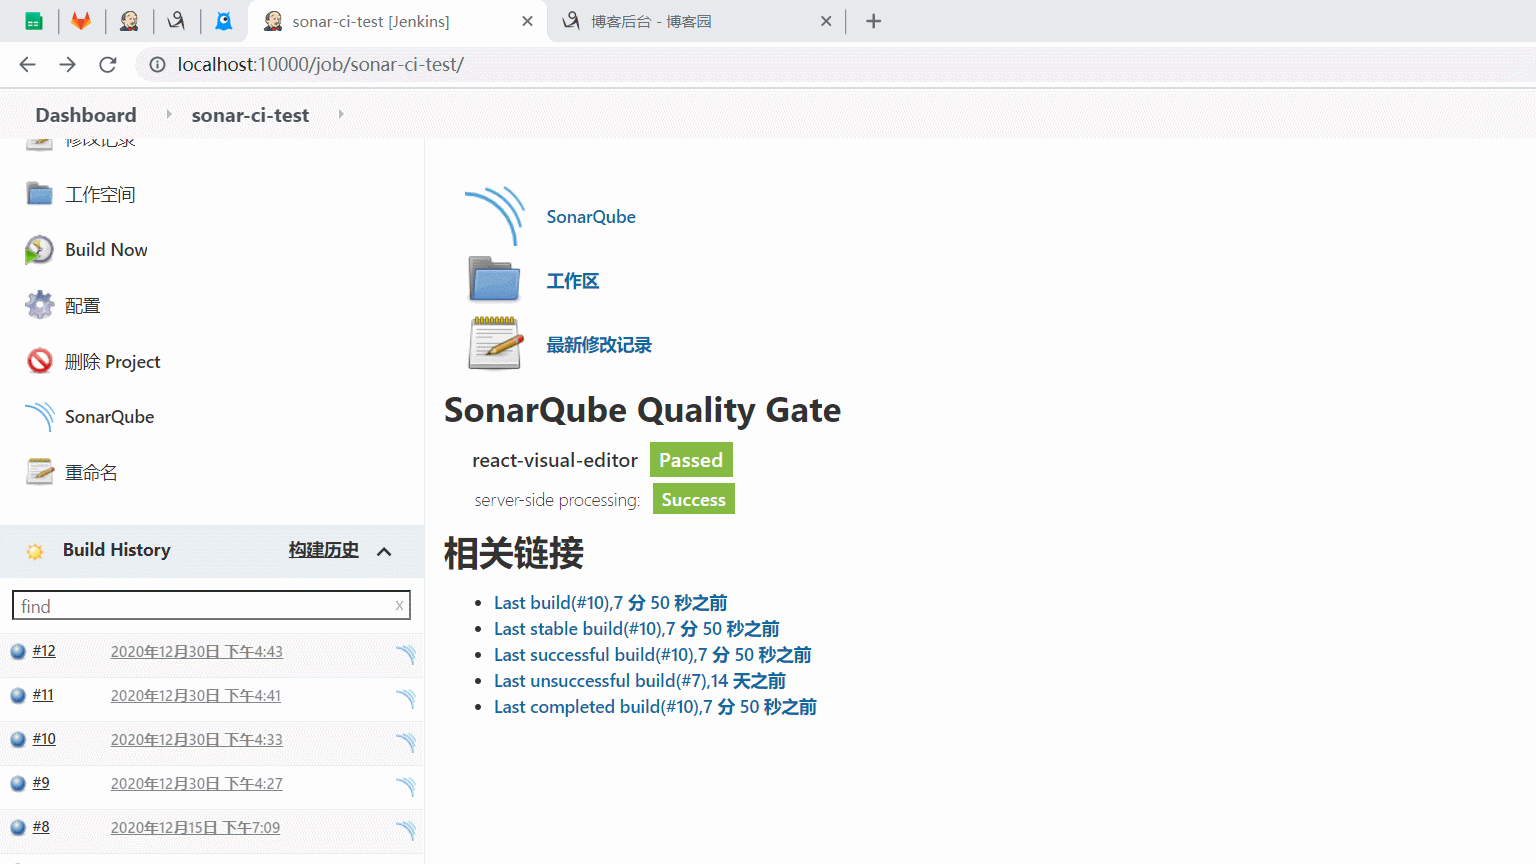Click the large 工作区 folder icon

[x=495, y=279]
